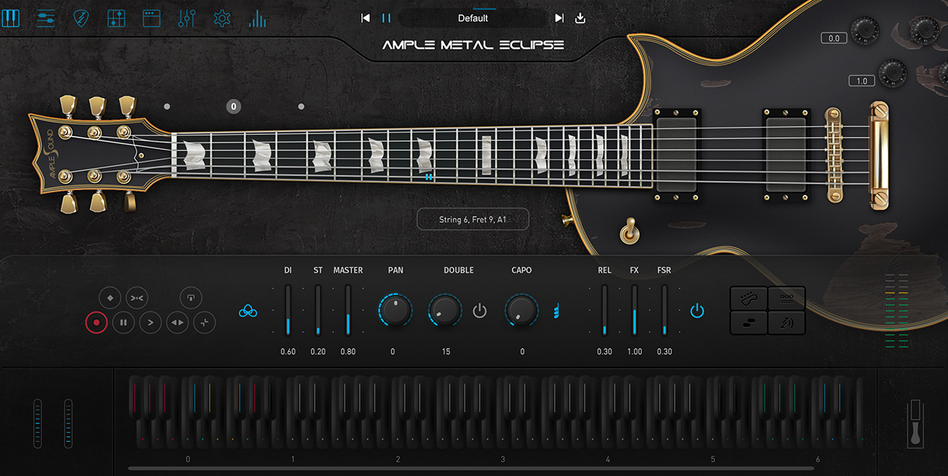Click the MASTER value 0.80
Viewport: 948px width, 476px height.
(x=348, y=351)
